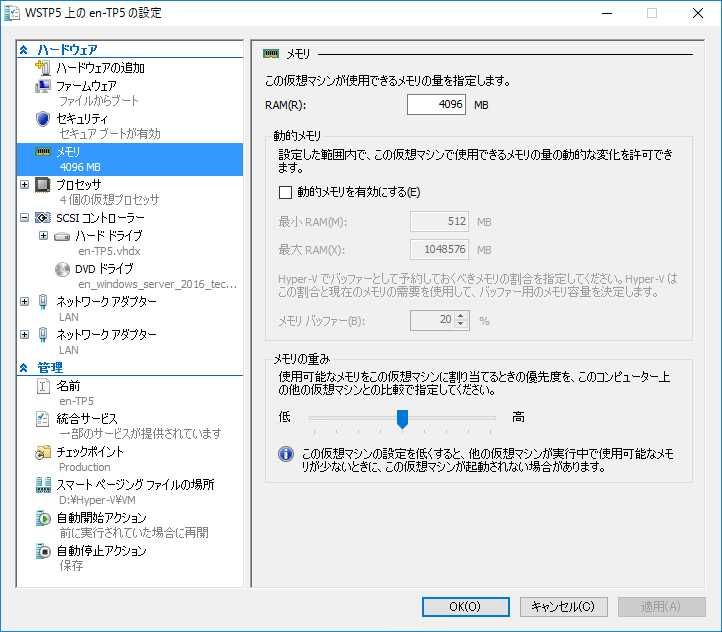
Task: Click the 自動停止アクション stop icon
Action: 43,551
